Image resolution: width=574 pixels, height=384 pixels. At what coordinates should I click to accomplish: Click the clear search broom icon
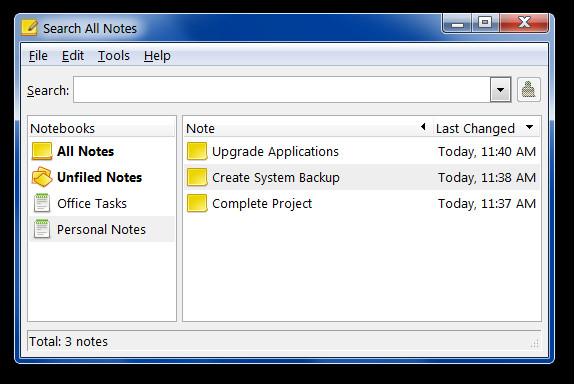pos(529,90)
